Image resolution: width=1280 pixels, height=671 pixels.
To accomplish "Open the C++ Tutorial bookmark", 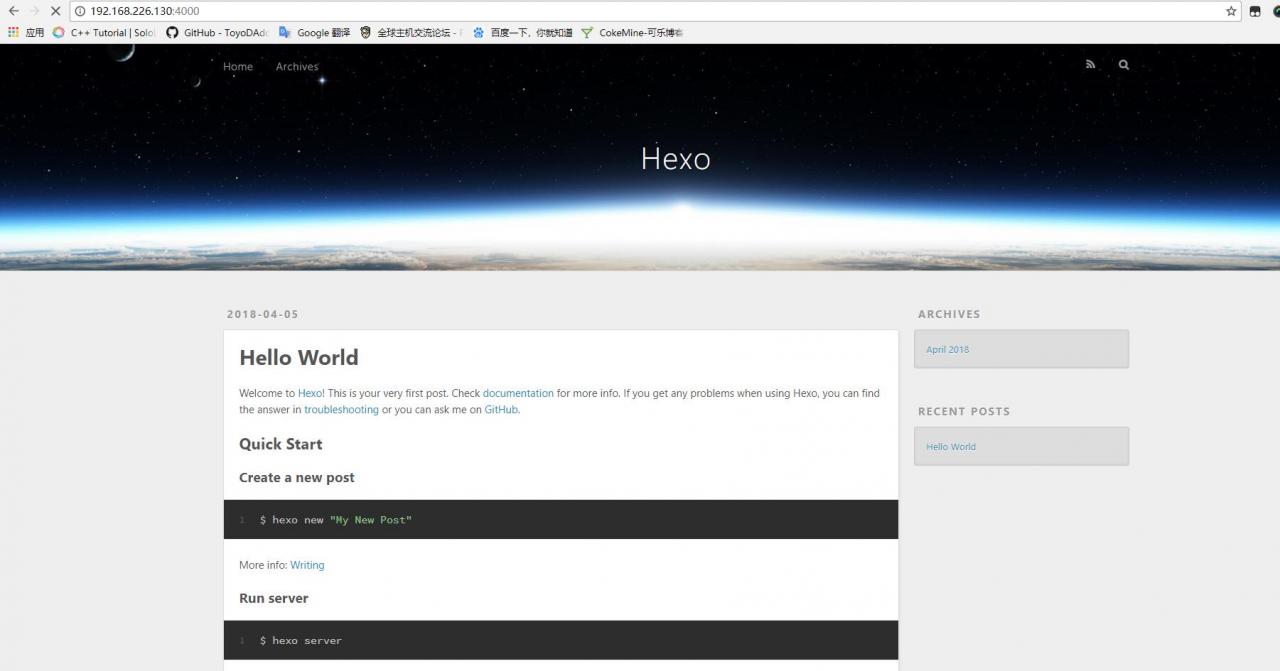I will point(104,32).
